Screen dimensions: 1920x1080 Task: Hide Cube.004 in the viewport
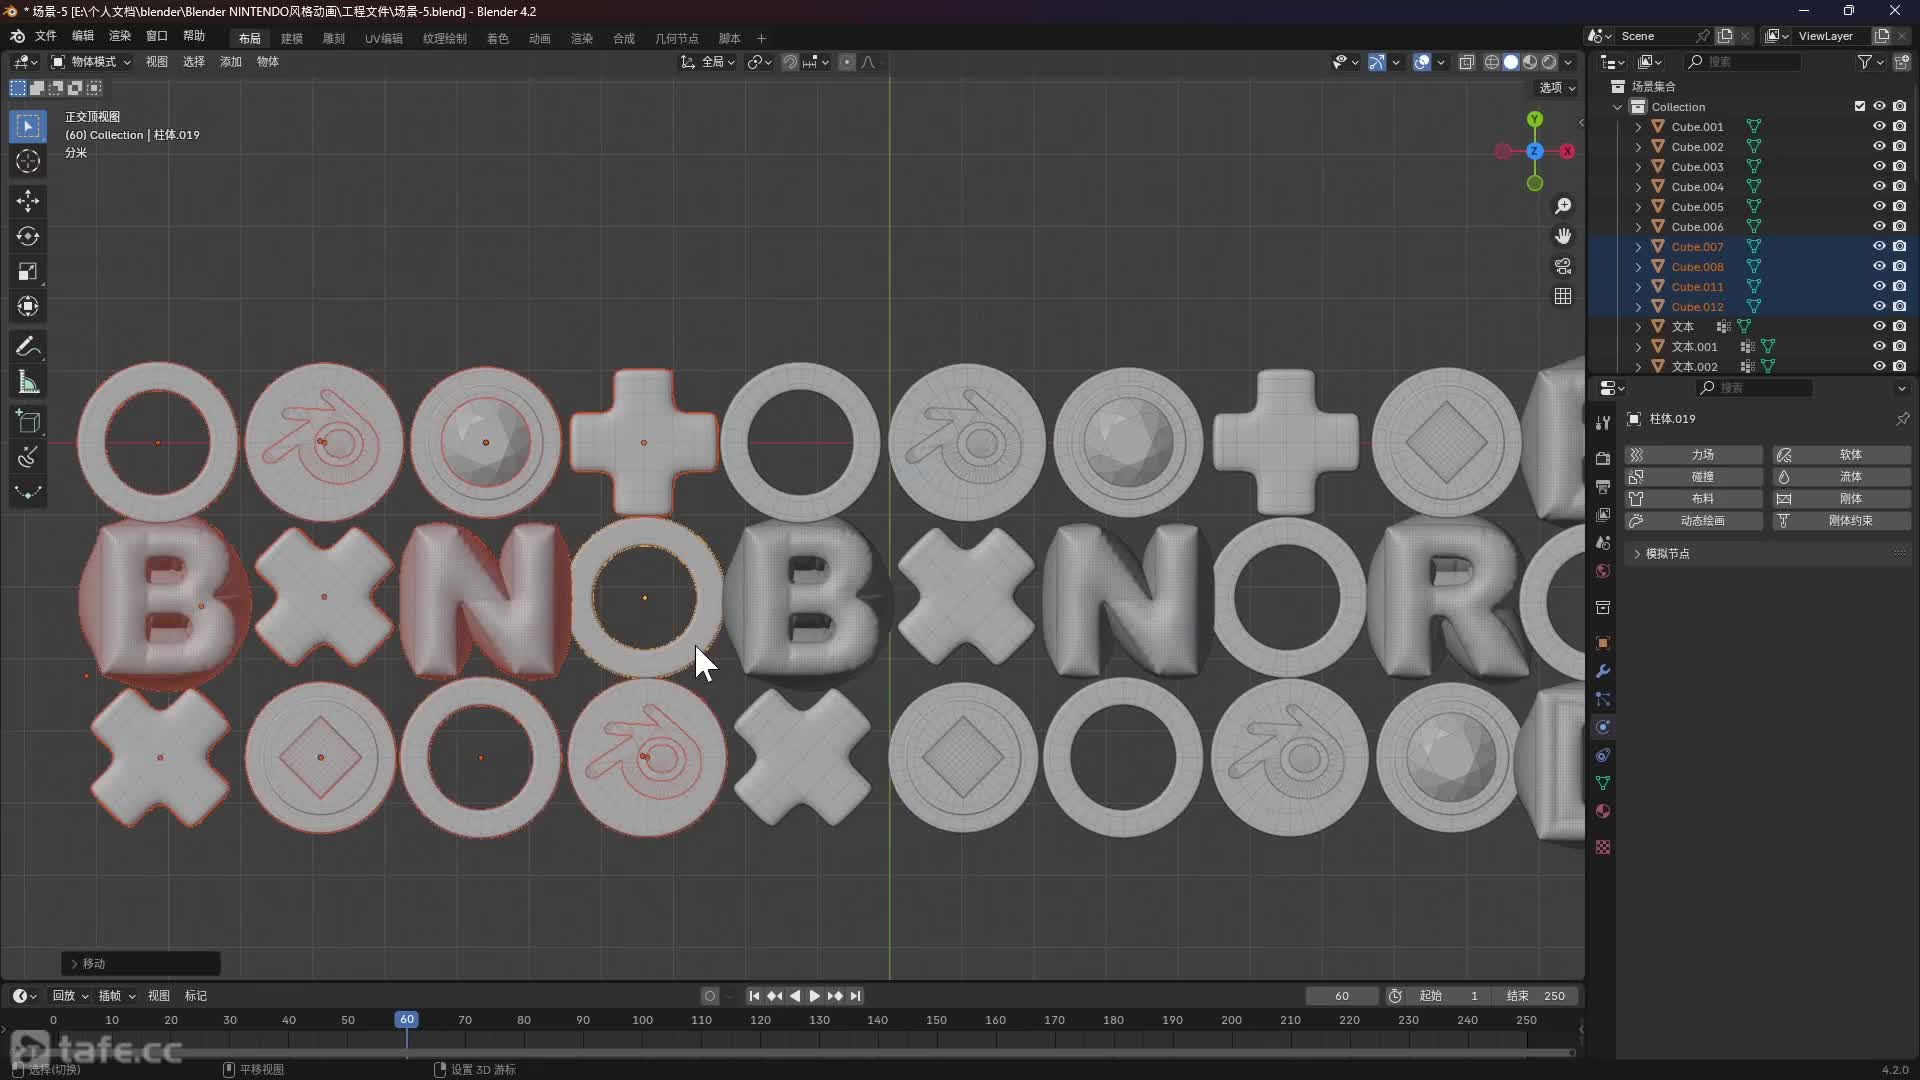(1879, 187)
